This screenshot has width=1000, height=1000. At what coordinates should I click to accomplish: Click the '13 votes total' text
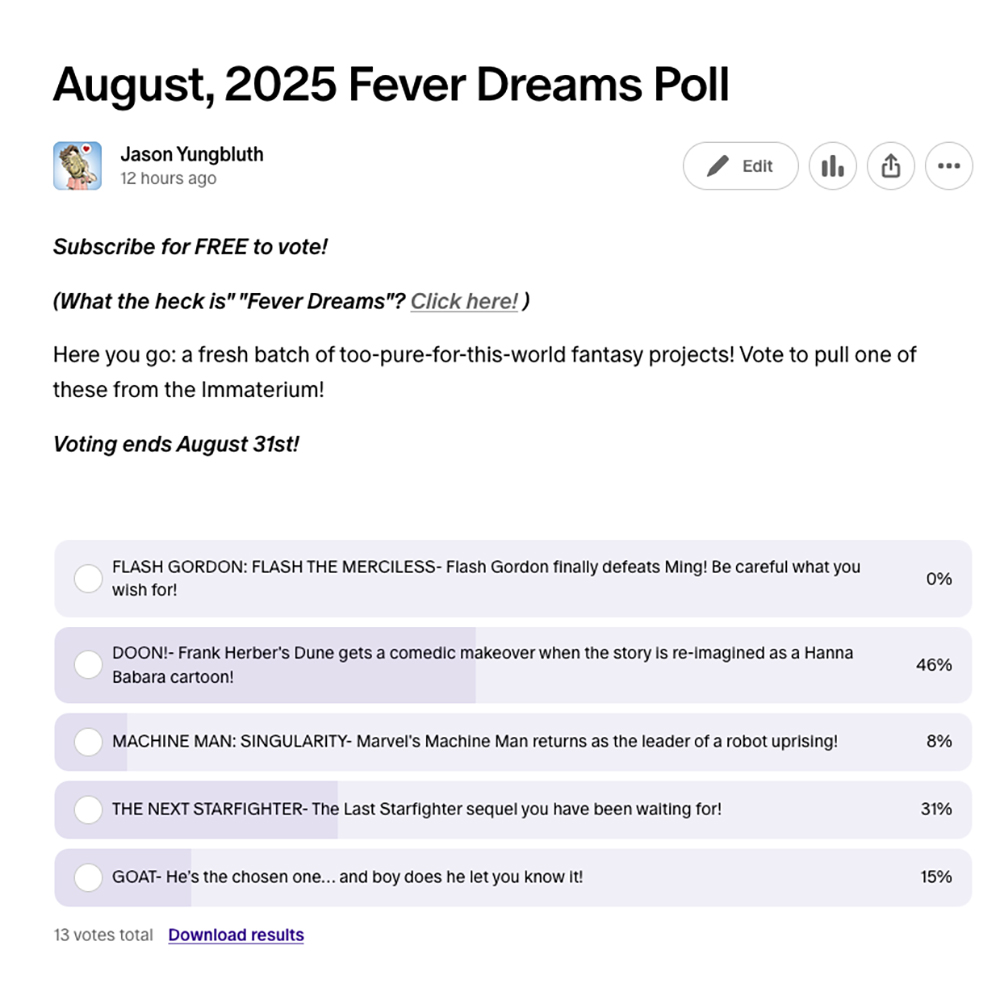[x=103, y=935]
